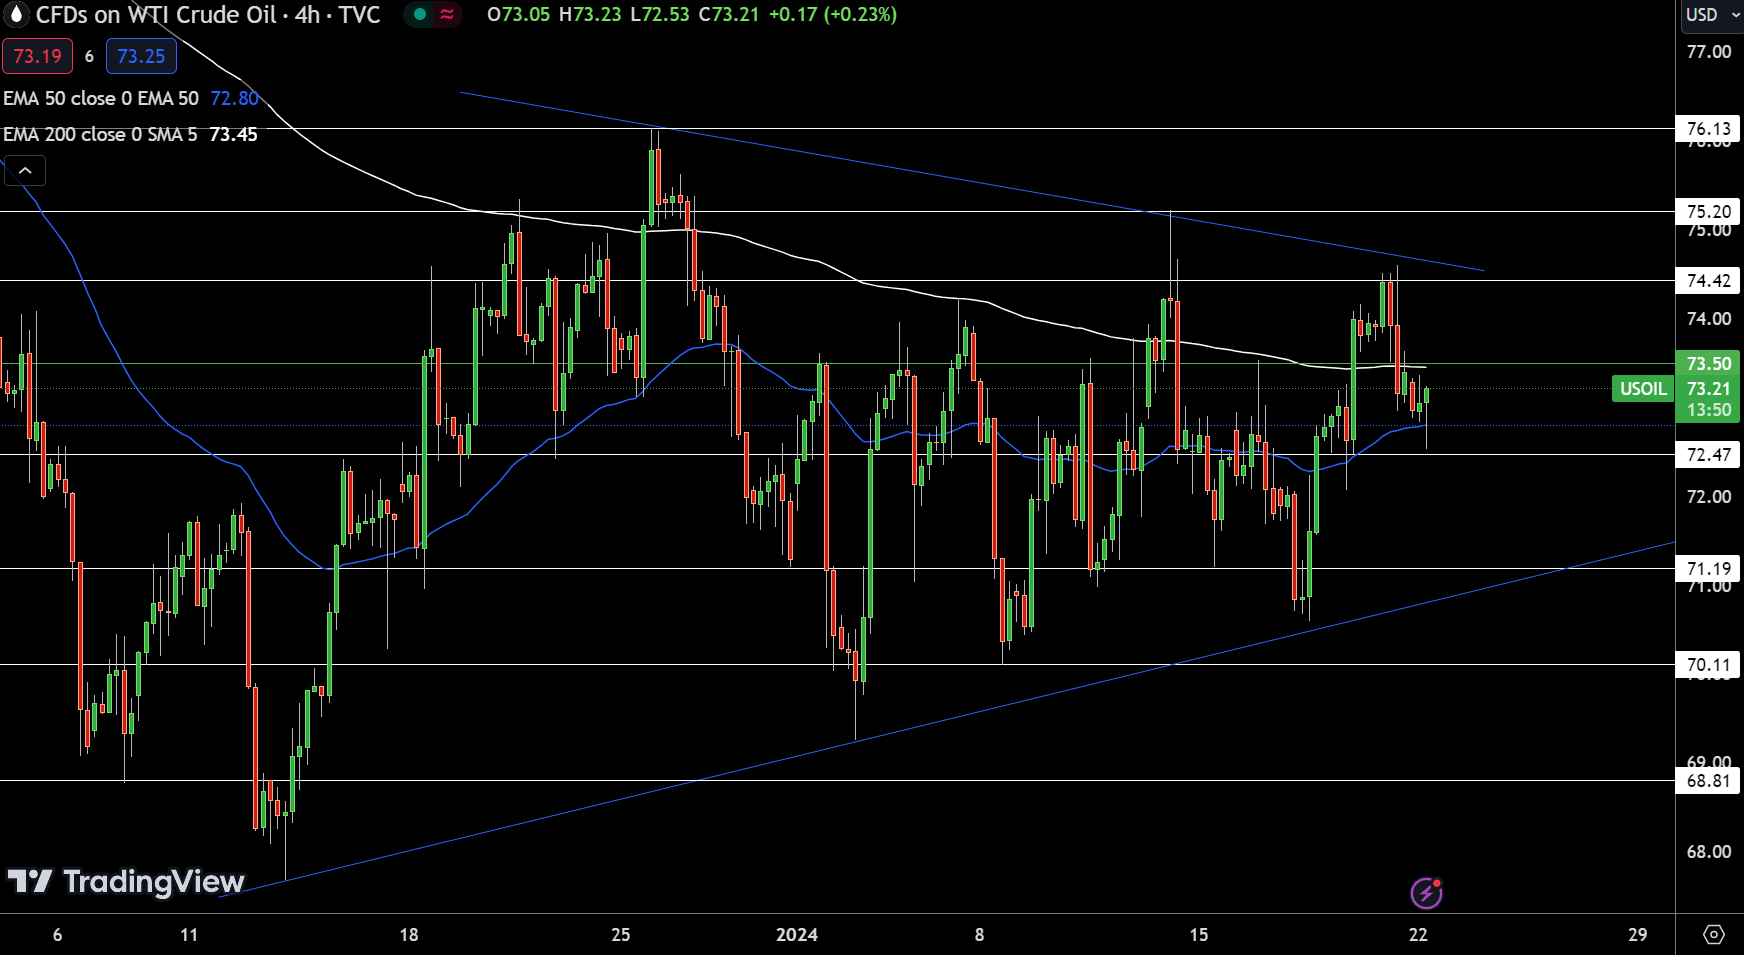Click the 11 date on time axis
The width and height of the screenshot is (1744, 955).
(x=189, y=935)
